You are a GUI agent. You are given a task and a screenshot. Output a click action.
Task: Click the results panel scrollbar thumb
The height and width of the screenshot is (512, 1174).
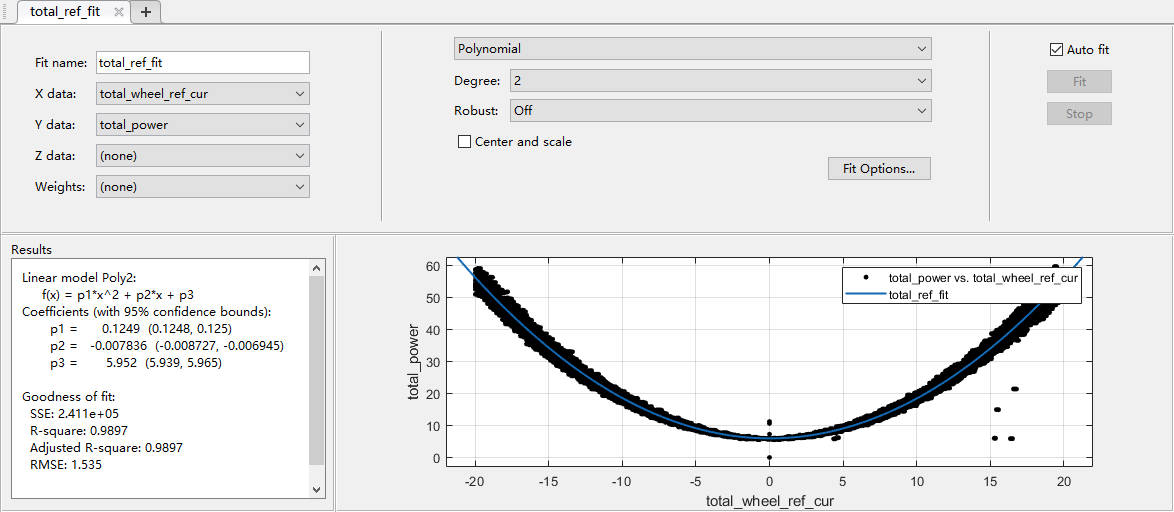[317, 370]
